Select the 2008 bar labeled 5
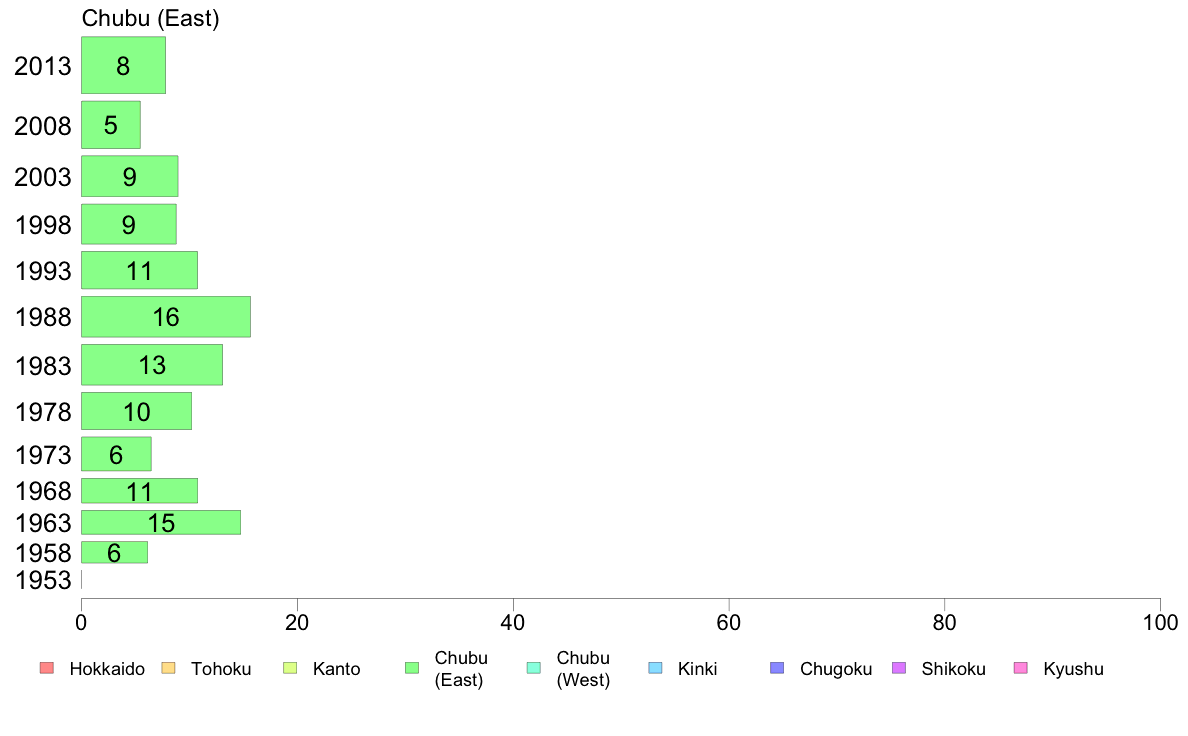 point(111,125)
